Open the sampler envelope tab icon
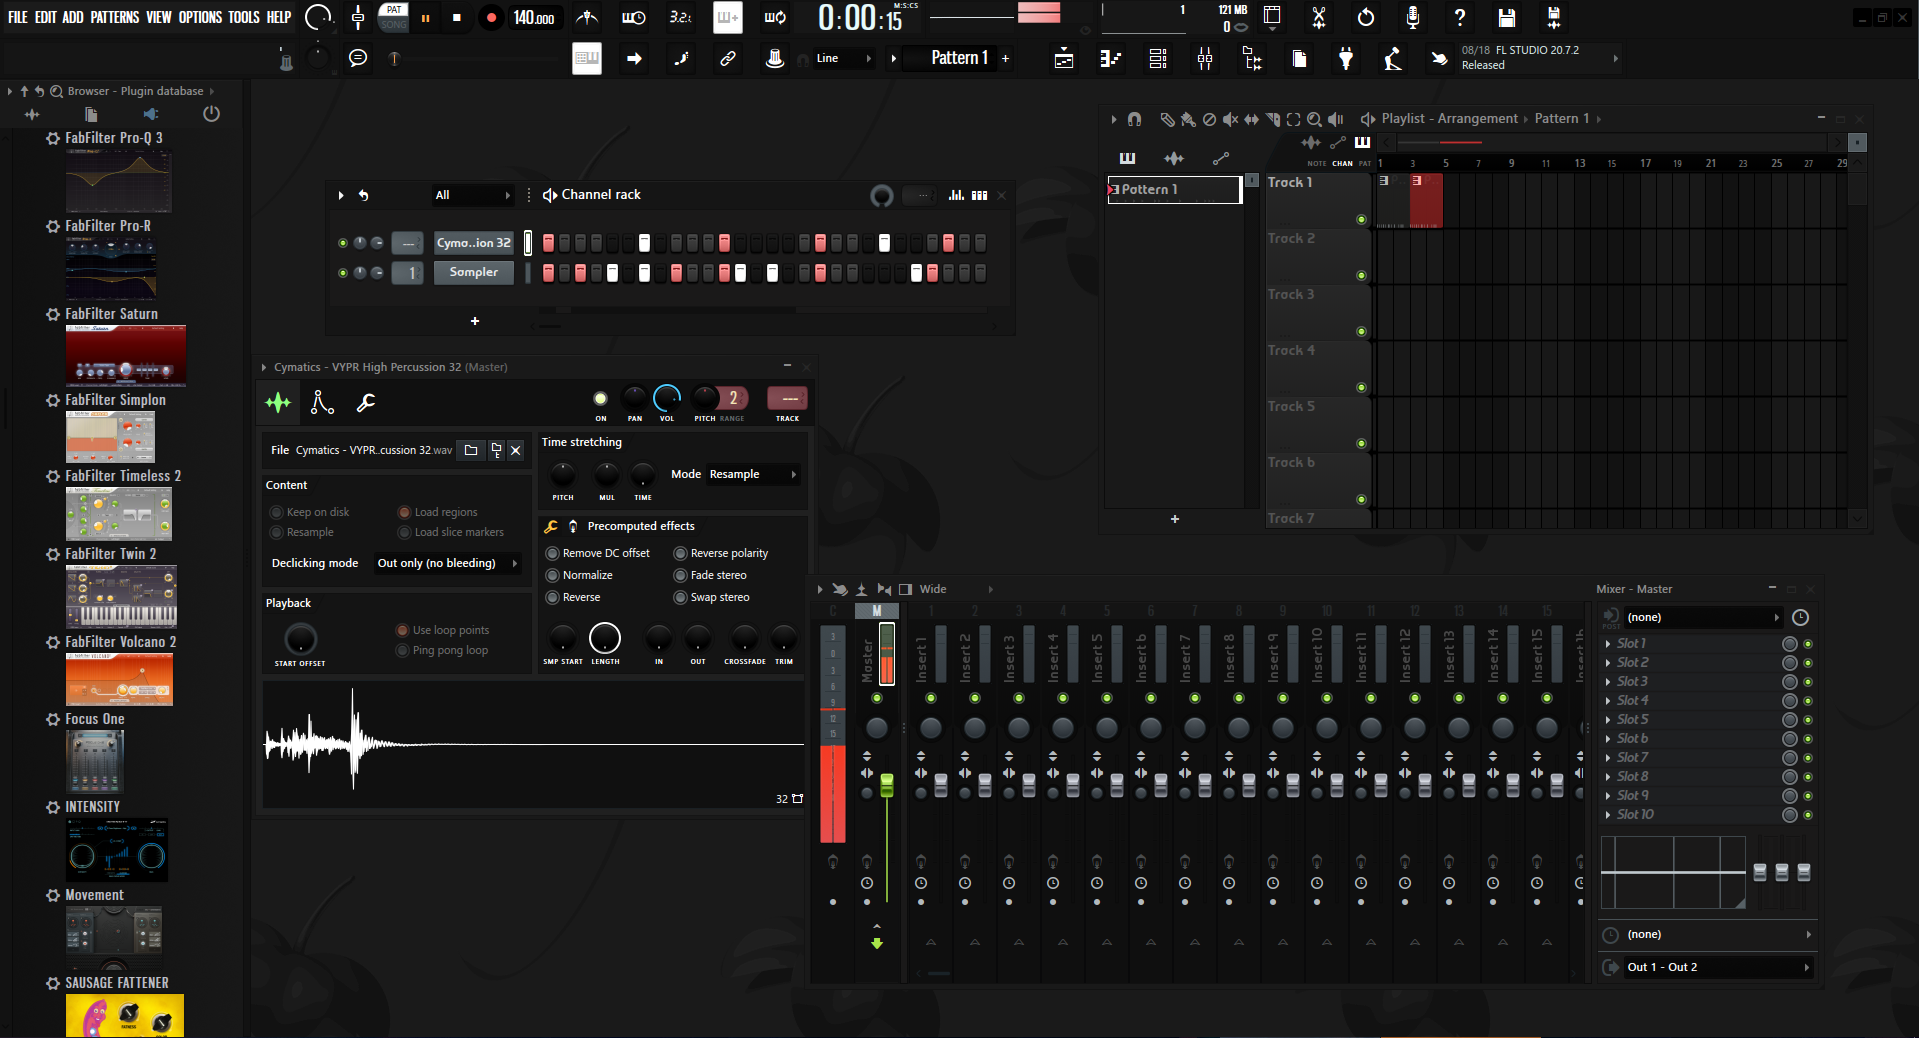The height and width of the screenshot is (1038, 1919). pyautogui.click(x=322, y=402)
